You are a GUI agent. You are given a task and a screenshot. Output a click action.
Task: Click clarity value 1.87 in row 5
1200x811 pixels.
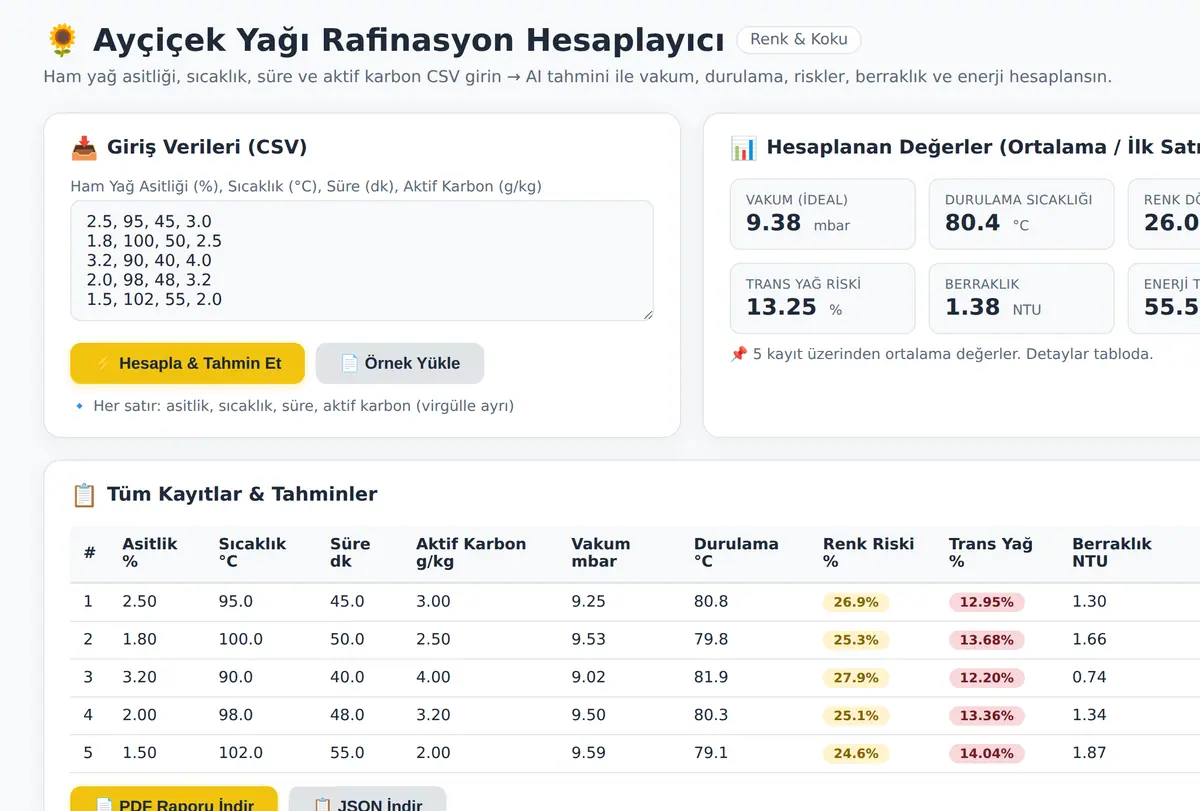1089,753
